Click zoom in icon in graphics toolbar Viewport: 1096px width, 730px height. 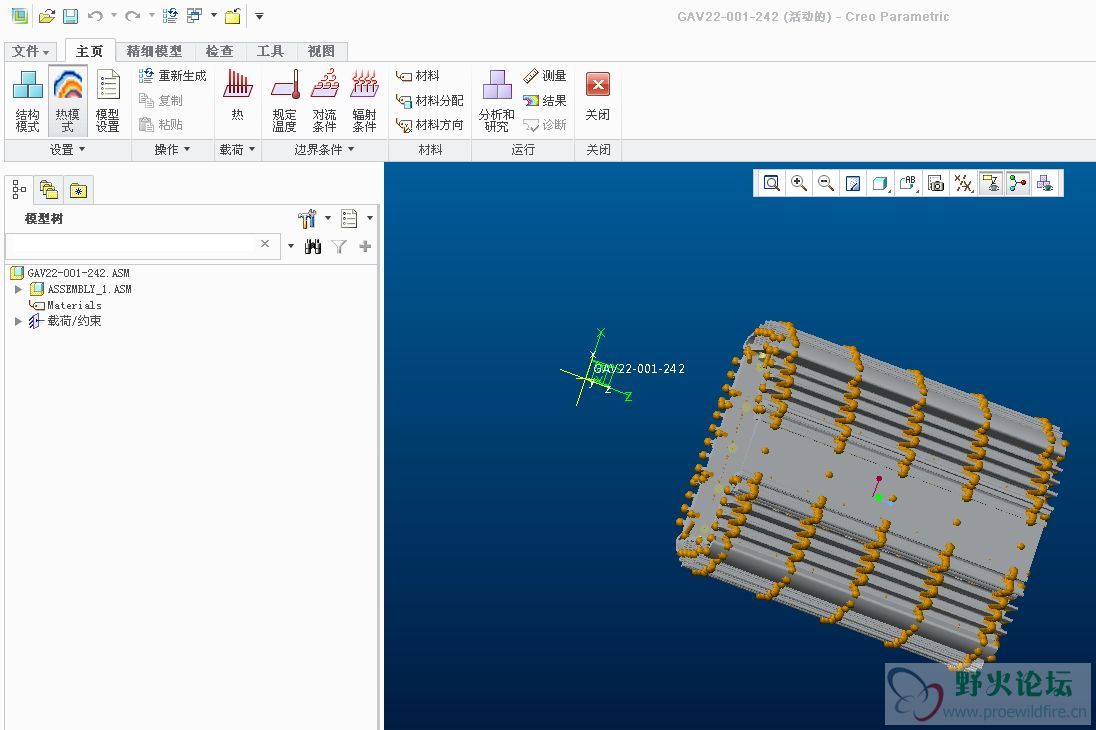coord(799,183)
